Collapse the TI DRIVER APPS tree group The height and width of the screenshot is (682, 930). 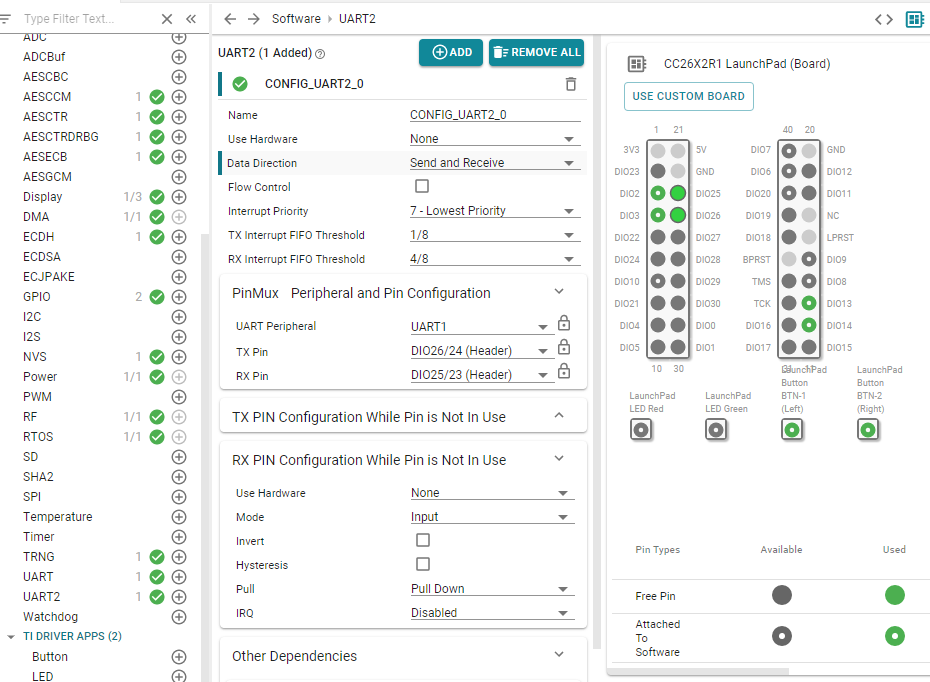coord(11,636)
